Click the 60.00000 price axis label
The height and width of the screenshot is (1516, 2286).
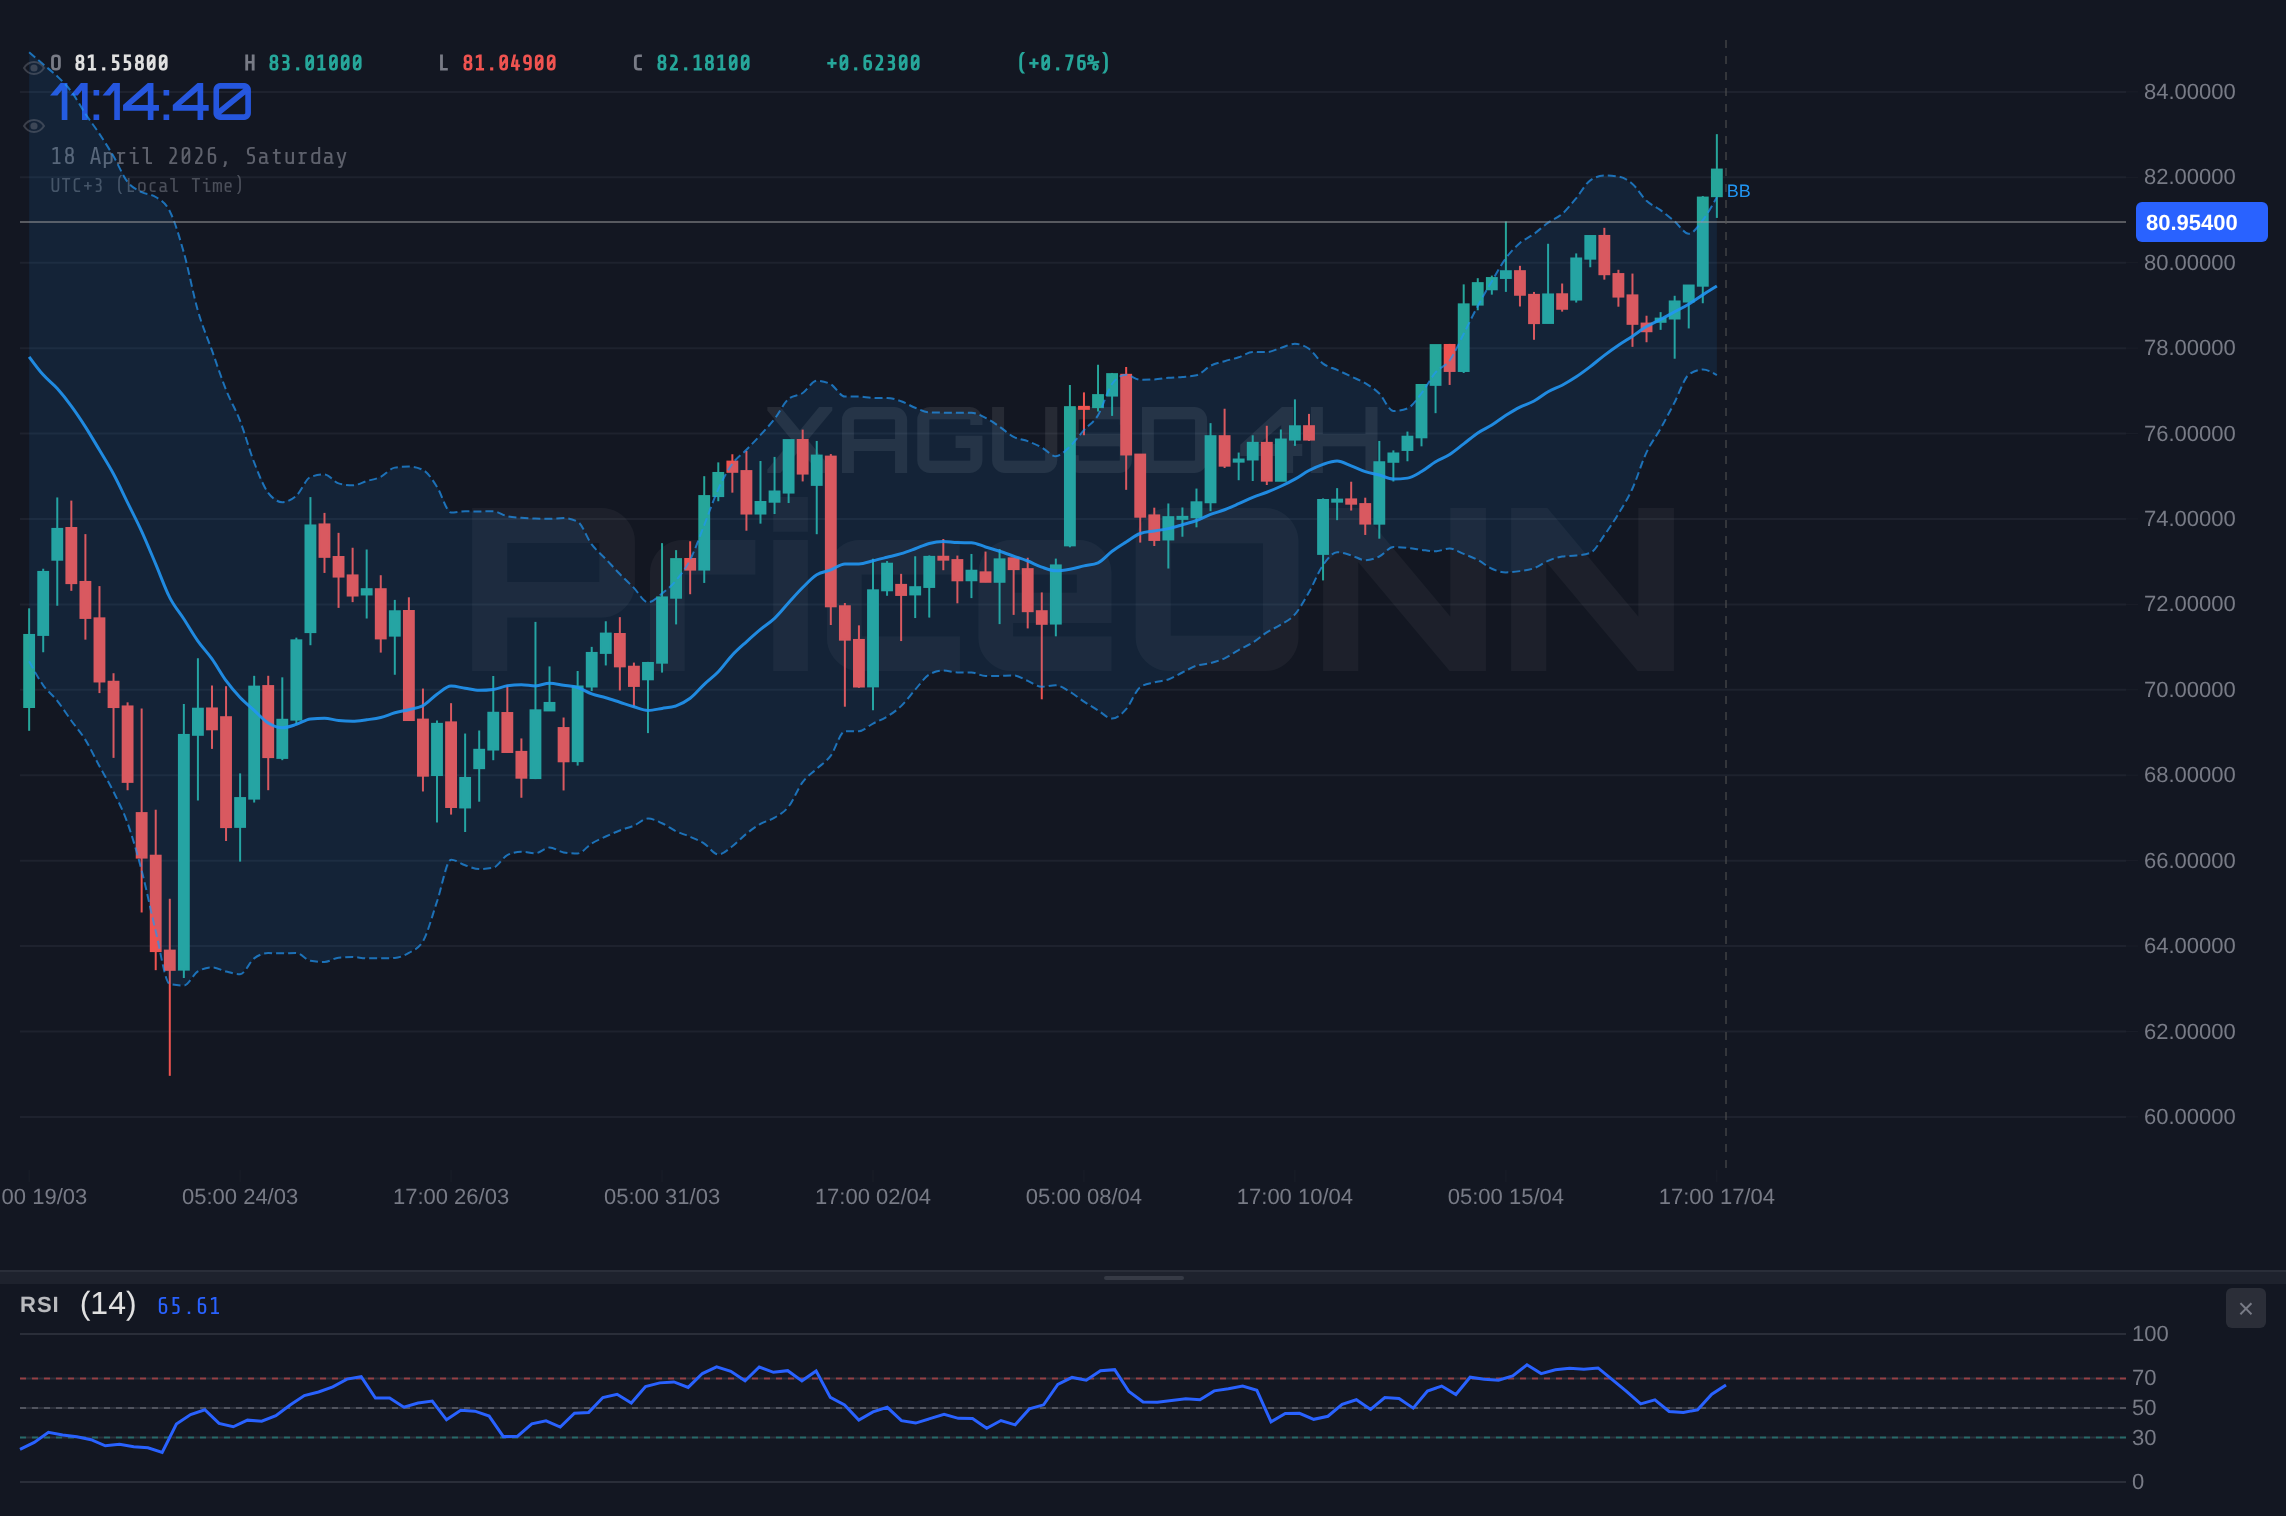(2189, 1117)
